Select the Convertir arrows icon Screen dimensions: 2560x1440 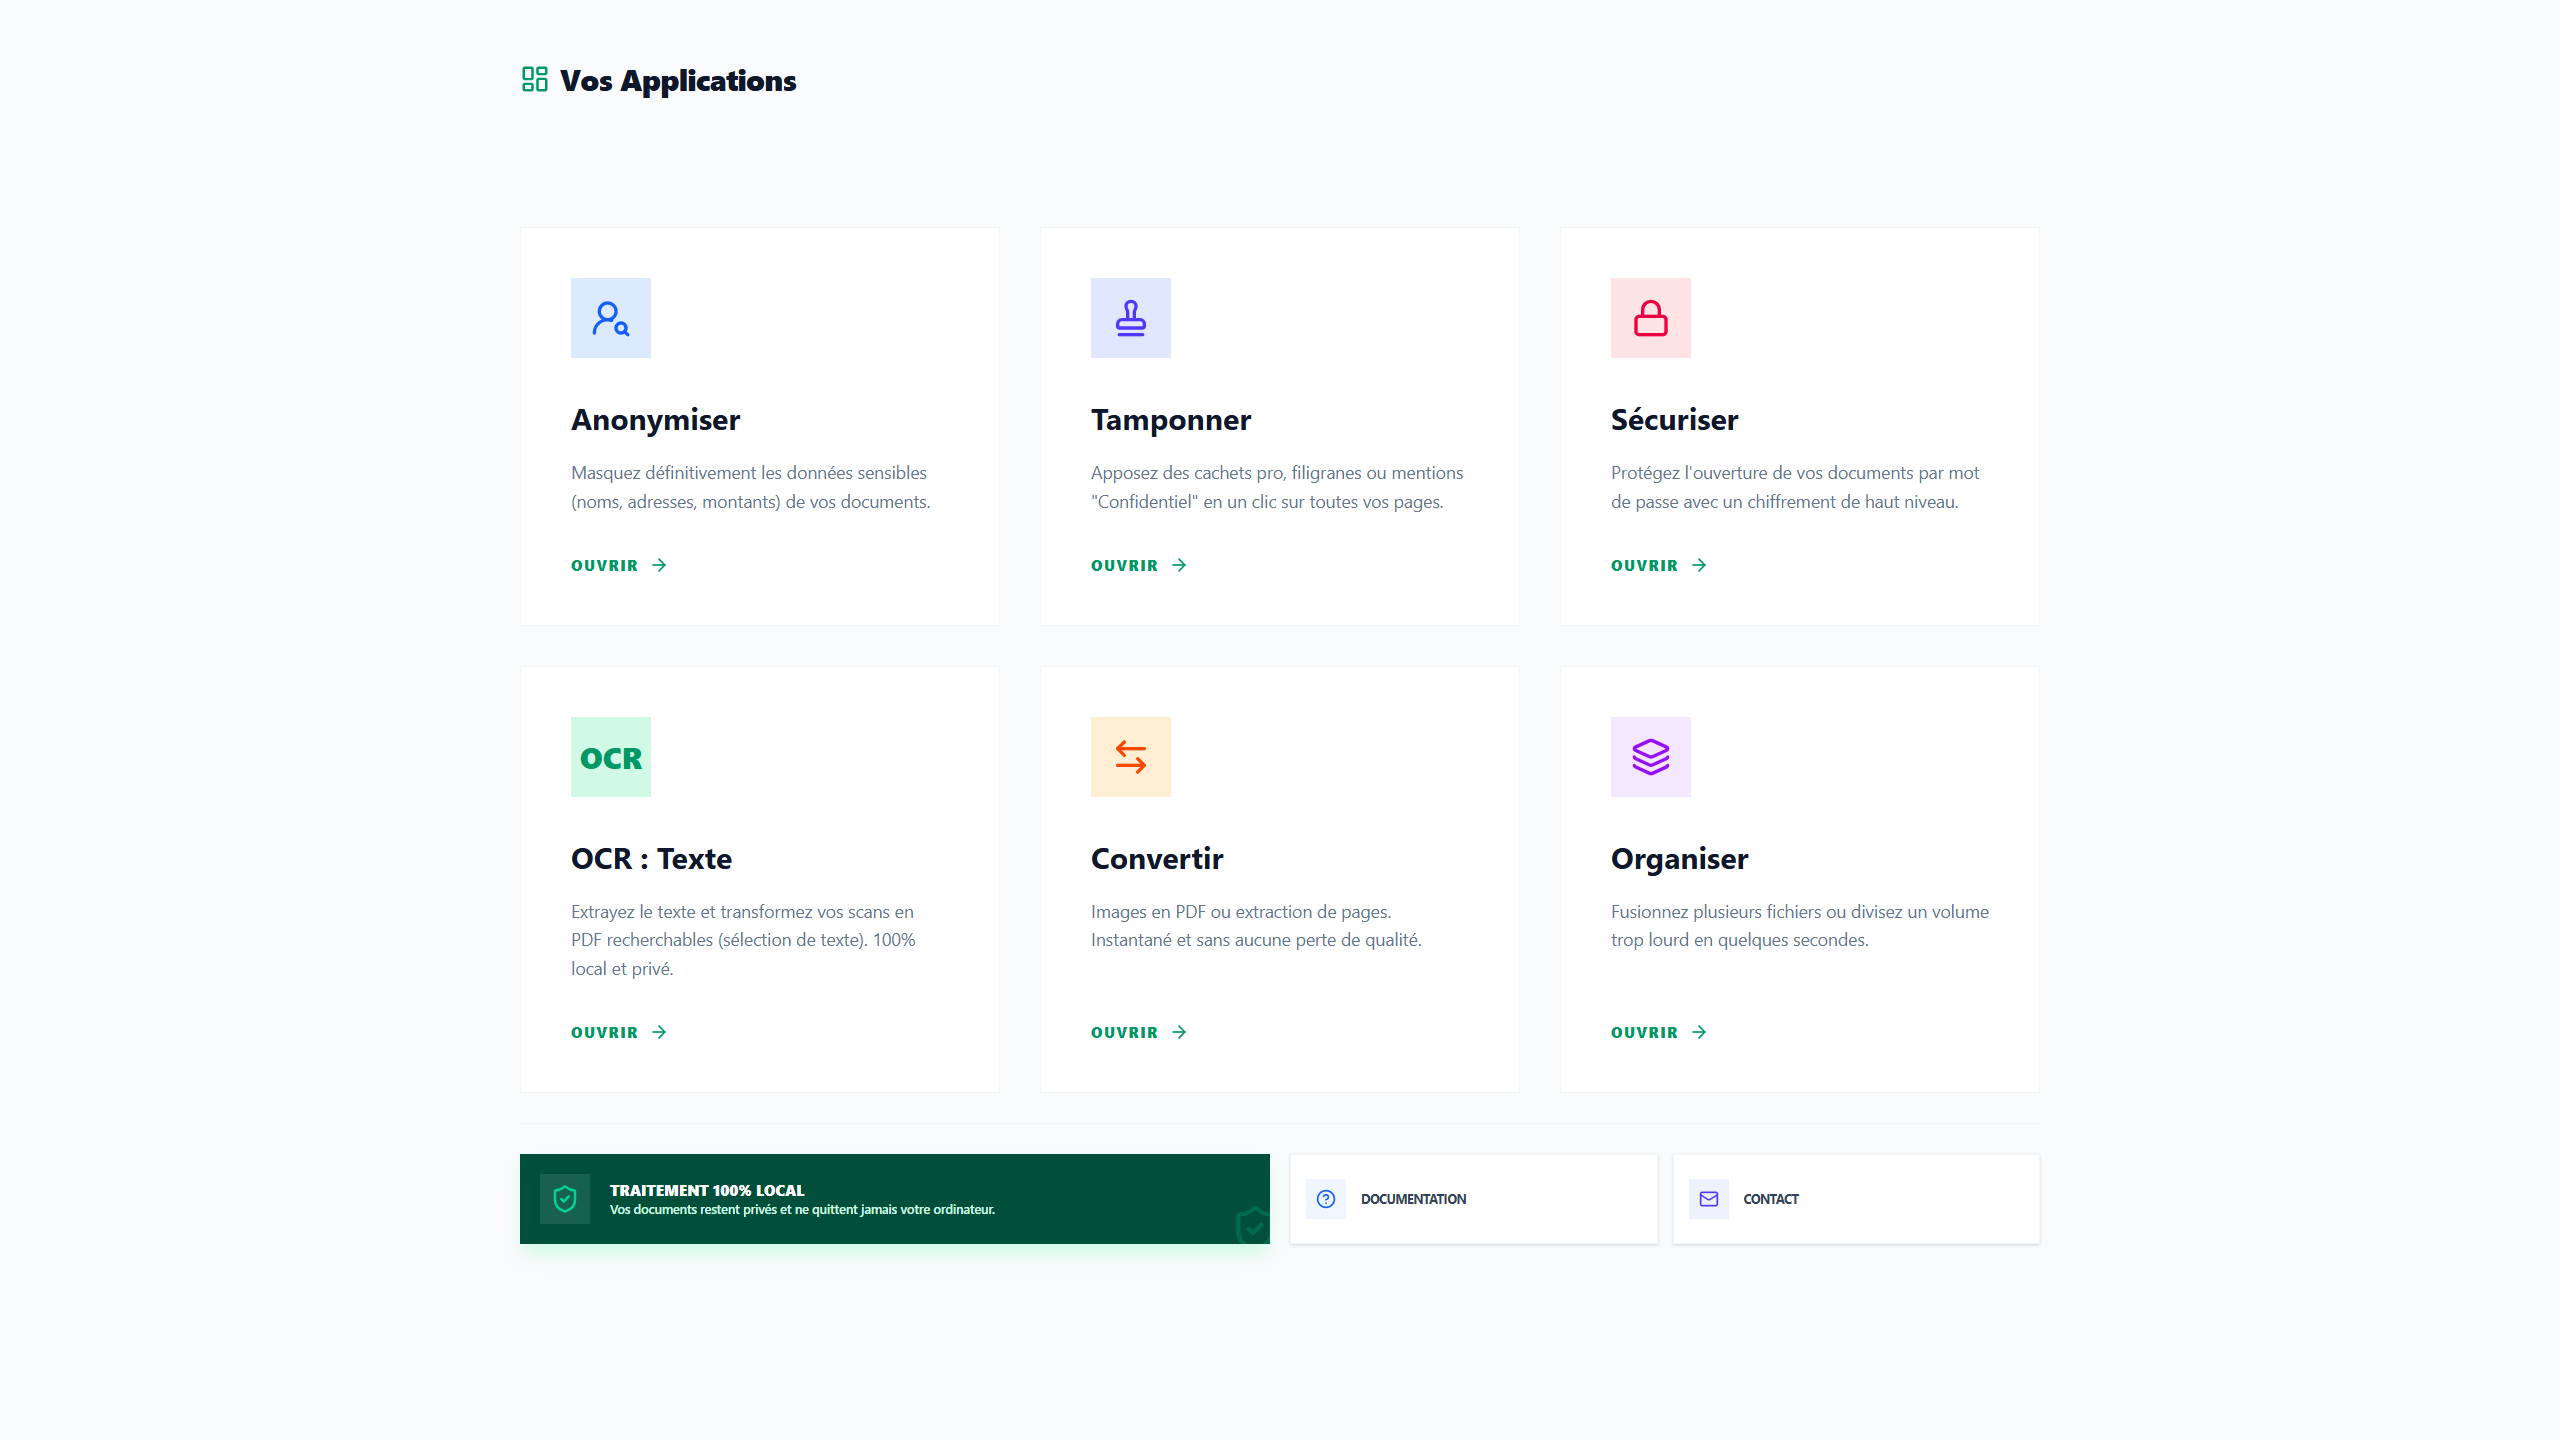pos(1130,757)
